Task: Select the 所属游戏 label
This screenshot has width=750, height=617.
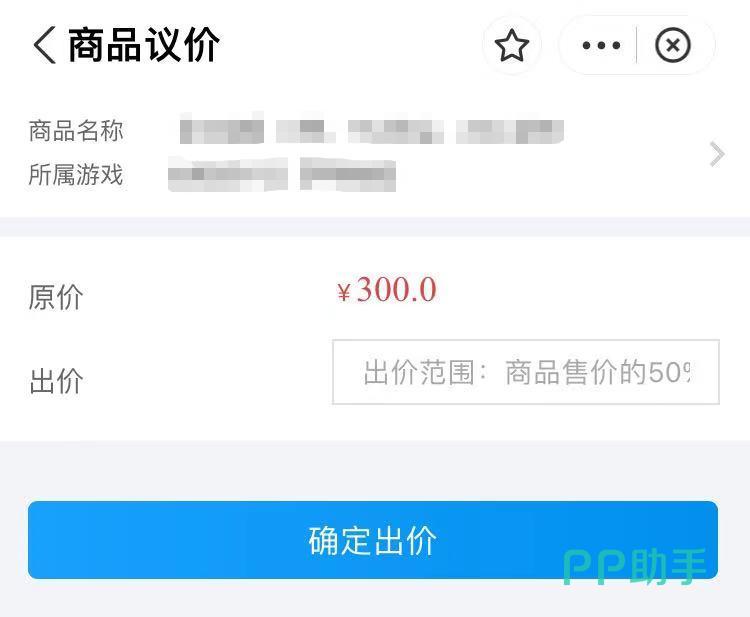Action: [x=76, y=174]
